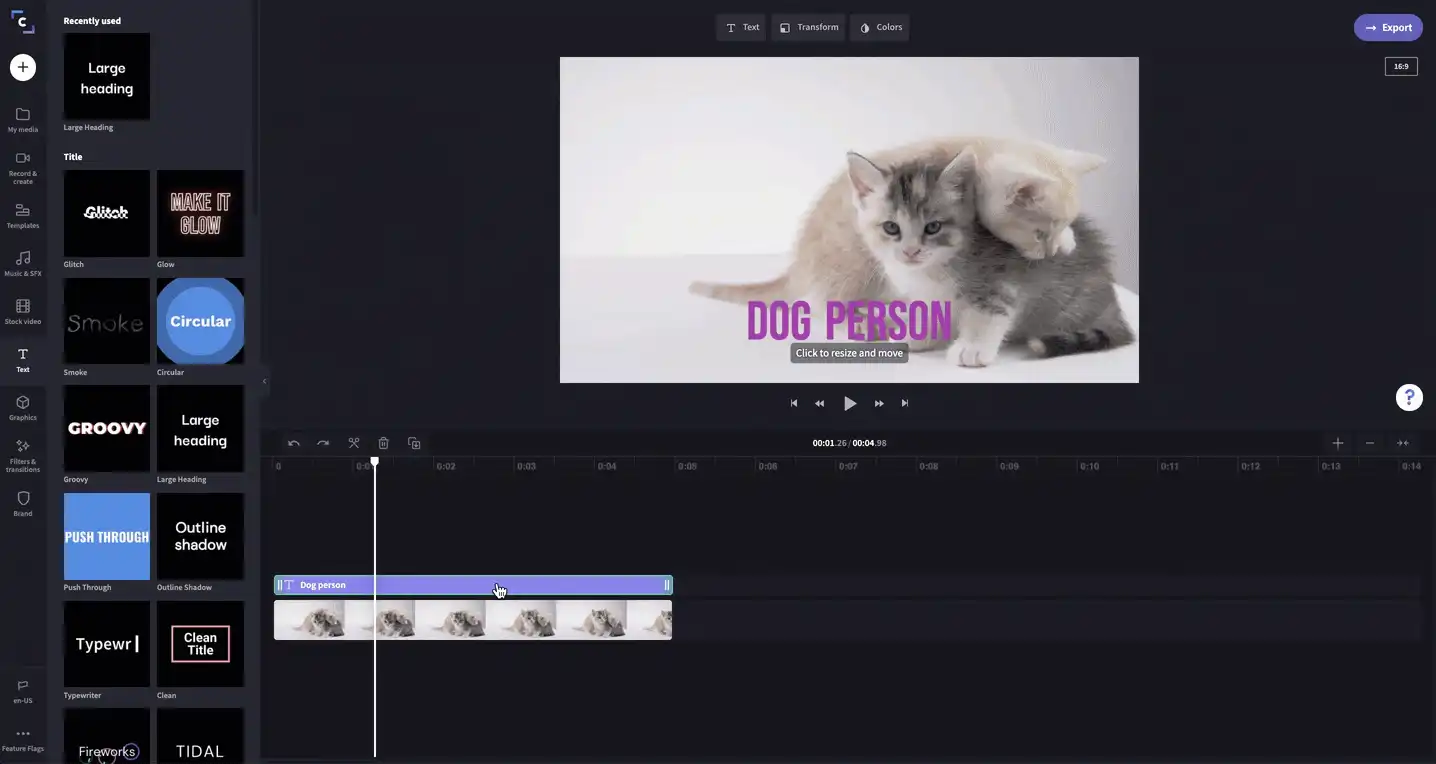This screenshot has width=1436, height=764.
Task: Choose the Clean Title style
Action: coord(200,644)
